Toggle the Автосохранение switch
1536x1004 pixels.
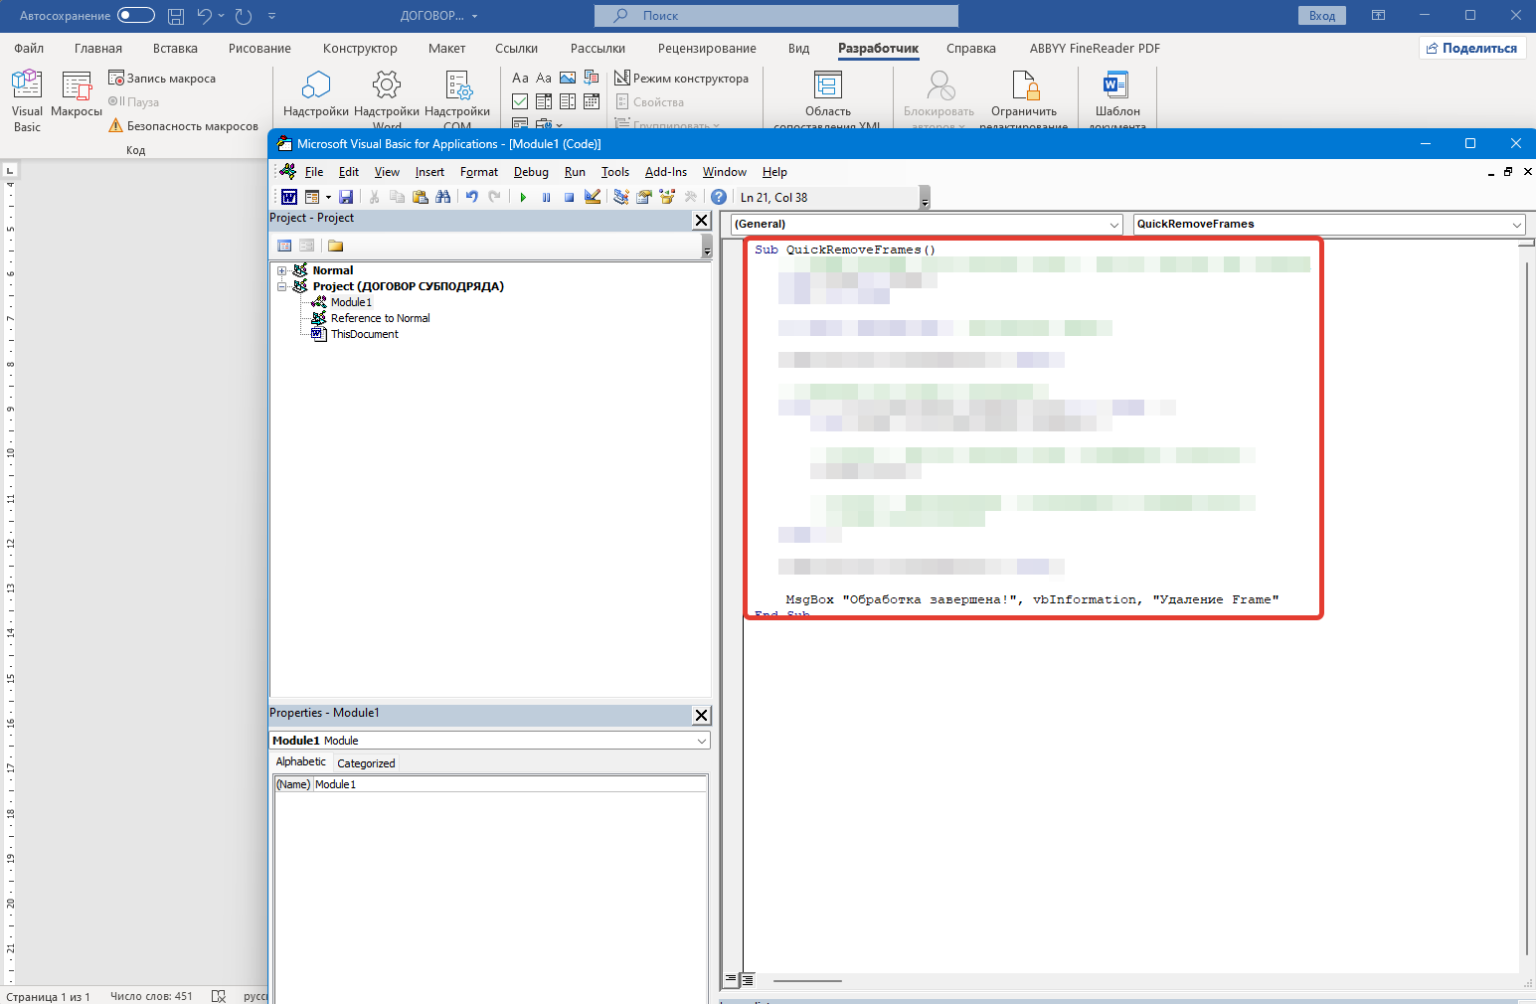(x=136, y=15)
